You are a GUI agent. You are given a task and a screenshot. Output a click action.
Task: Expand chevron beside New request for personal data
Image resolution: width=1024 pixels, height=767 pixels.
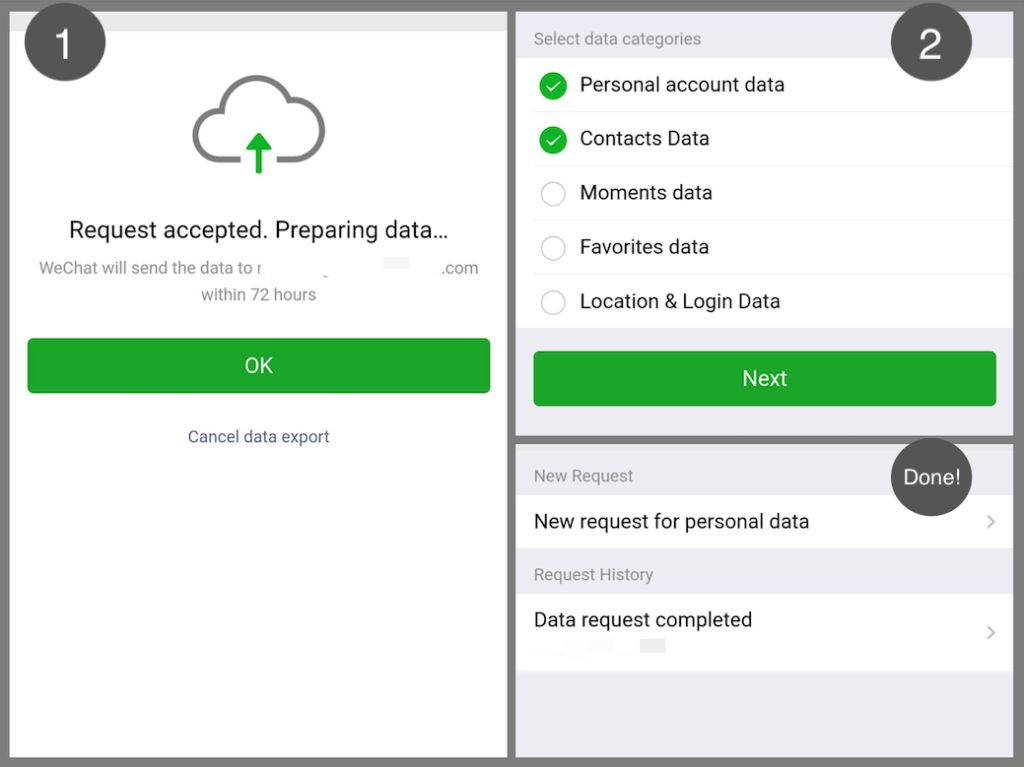(x=991, y=522)
